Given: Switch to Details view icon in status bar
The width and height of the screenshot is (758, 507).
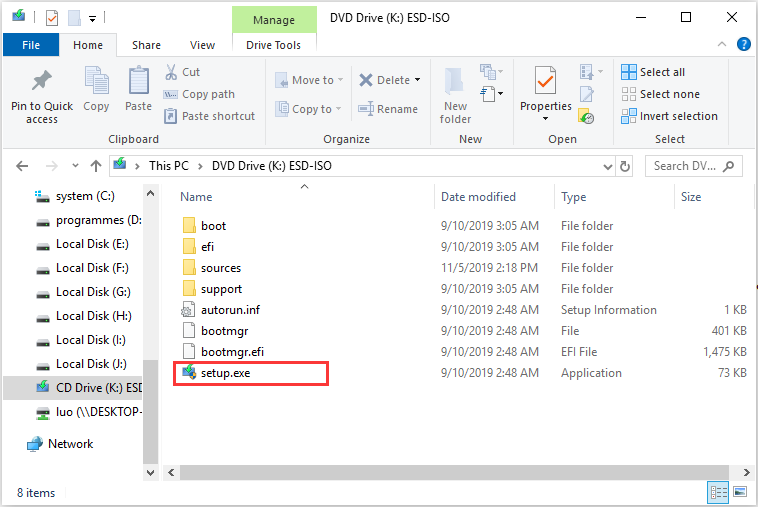Looking at the screenshot, I should (x=718, y=493).
